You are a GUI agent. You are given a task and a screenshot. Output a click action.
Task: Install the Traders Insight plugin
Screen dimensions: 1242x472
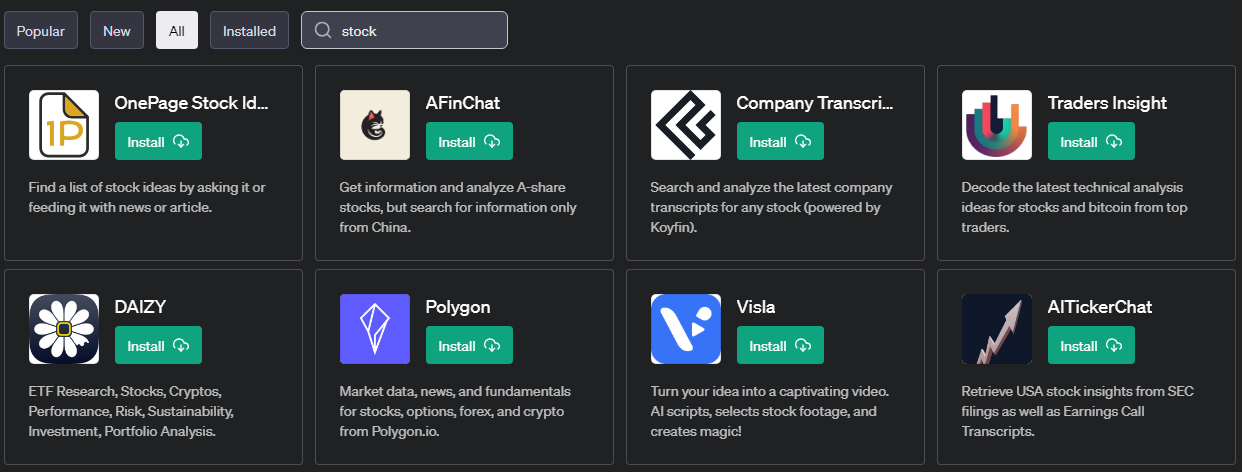[1091, 141]
